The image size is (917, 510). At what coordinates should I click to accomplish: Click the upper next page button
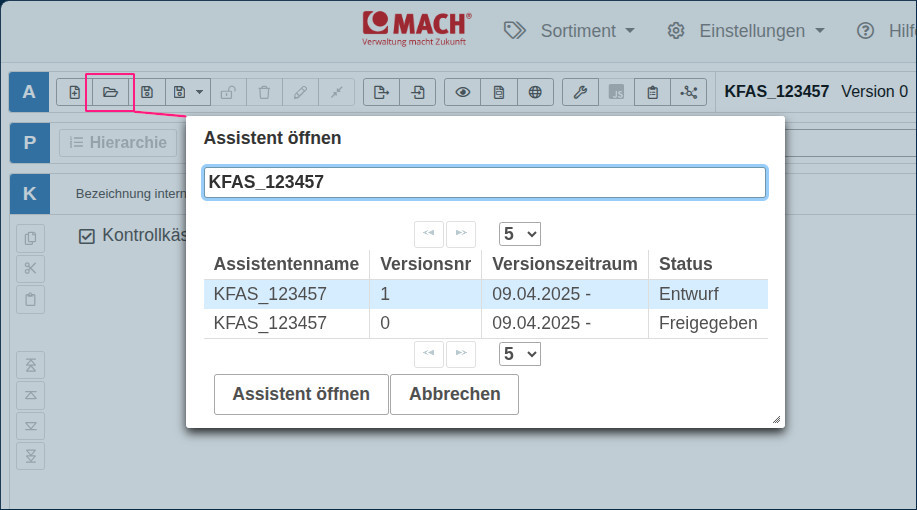461,234
